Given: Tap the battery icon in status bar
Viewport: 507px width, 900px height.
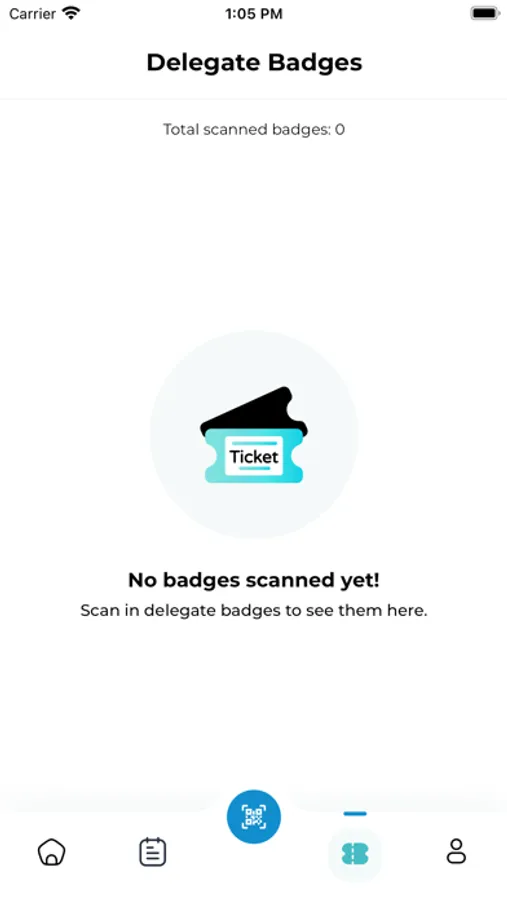Looking at the screenshot, I should click(485, 13).
